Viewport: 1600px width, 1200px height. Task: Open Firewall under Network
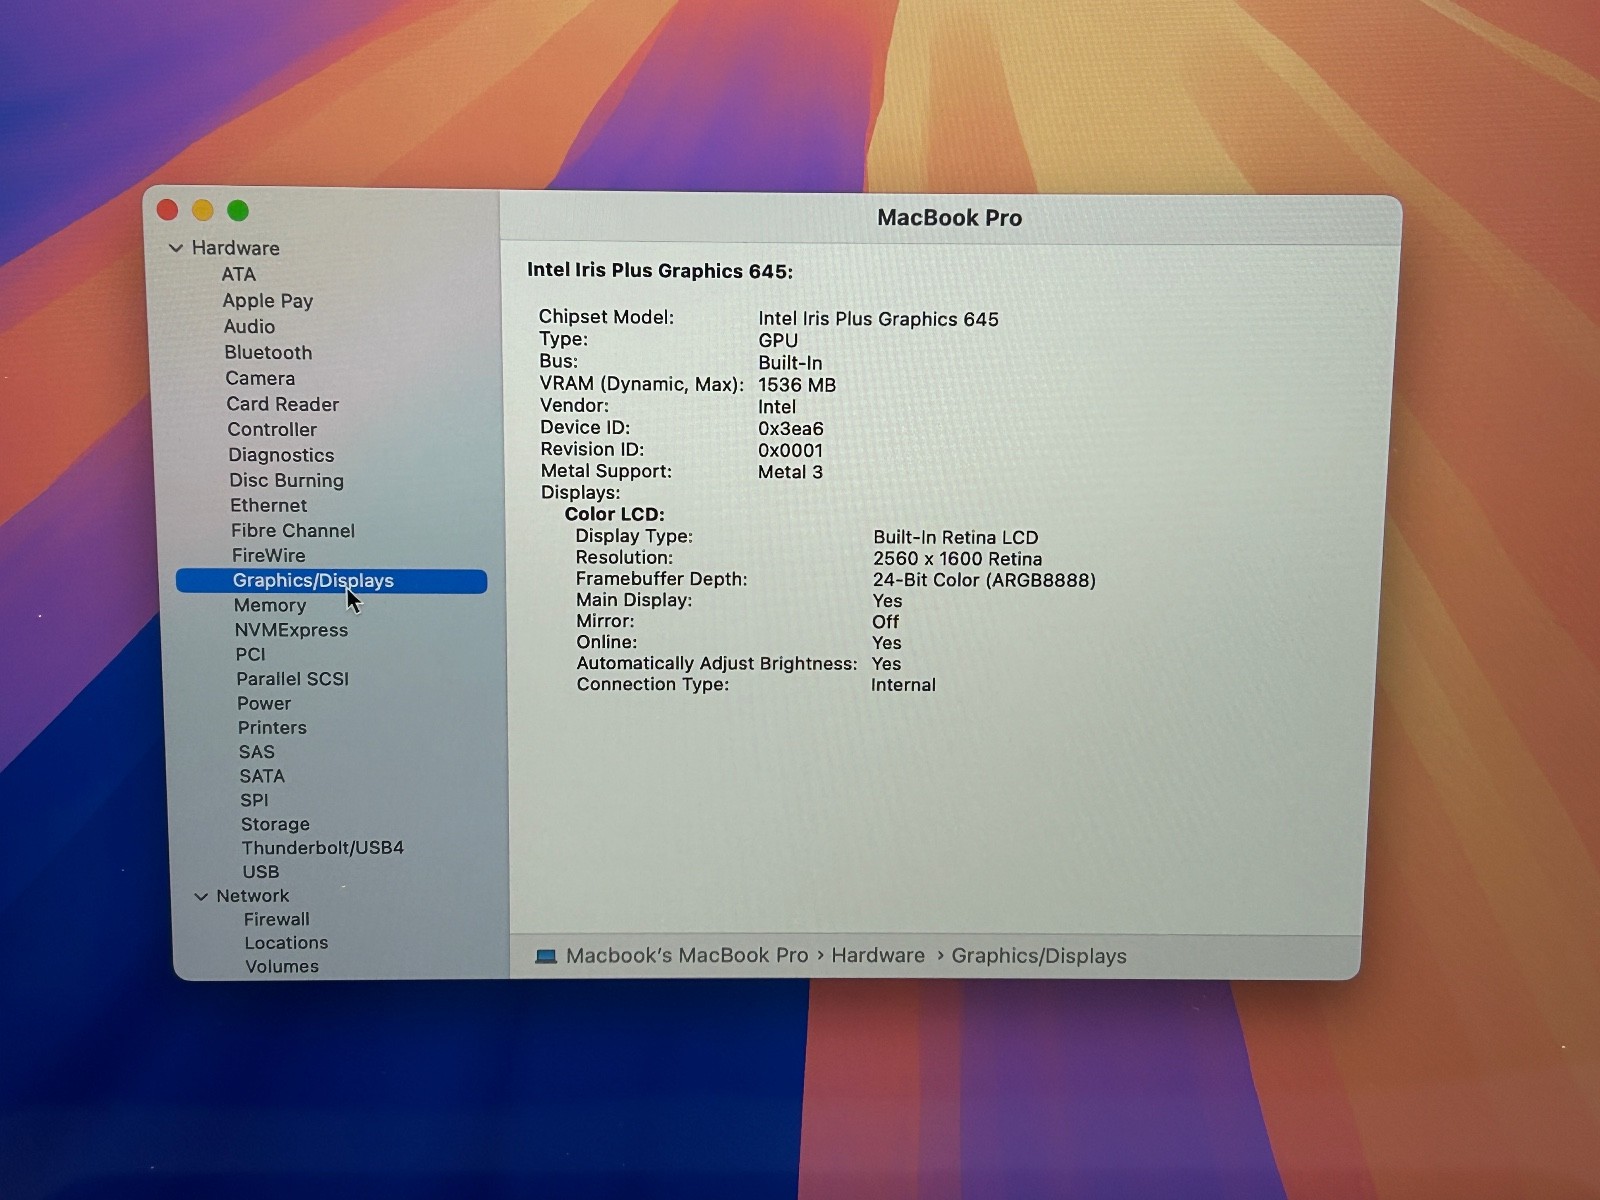point(276,919)
